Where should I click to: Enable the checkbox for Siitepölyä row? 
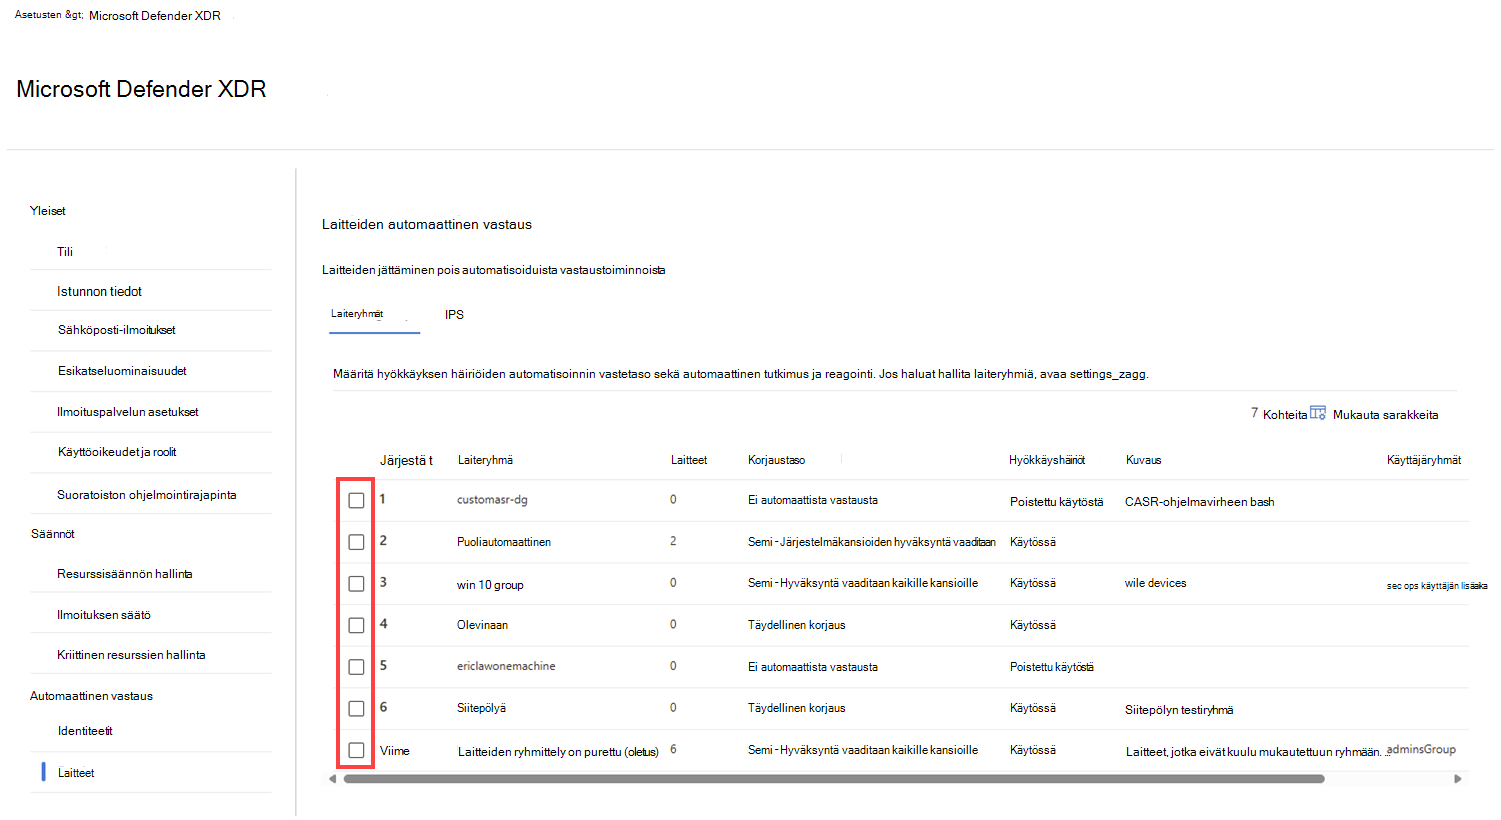pos(356,709)
